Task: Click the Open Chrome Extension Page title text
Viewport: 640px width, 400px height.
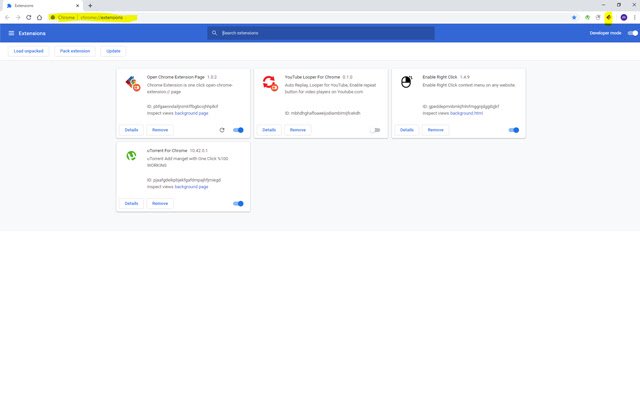Action: click(x=176, y=77)
